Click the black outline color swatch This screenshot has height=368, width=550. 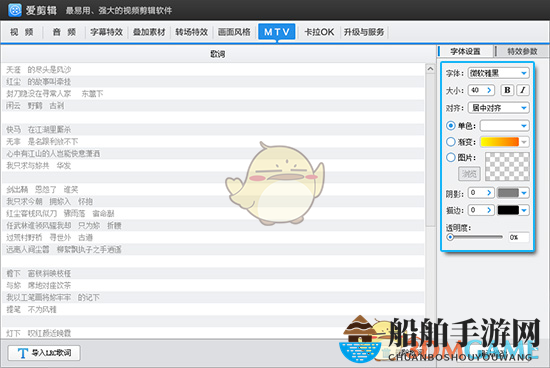[x=508, y=210]
